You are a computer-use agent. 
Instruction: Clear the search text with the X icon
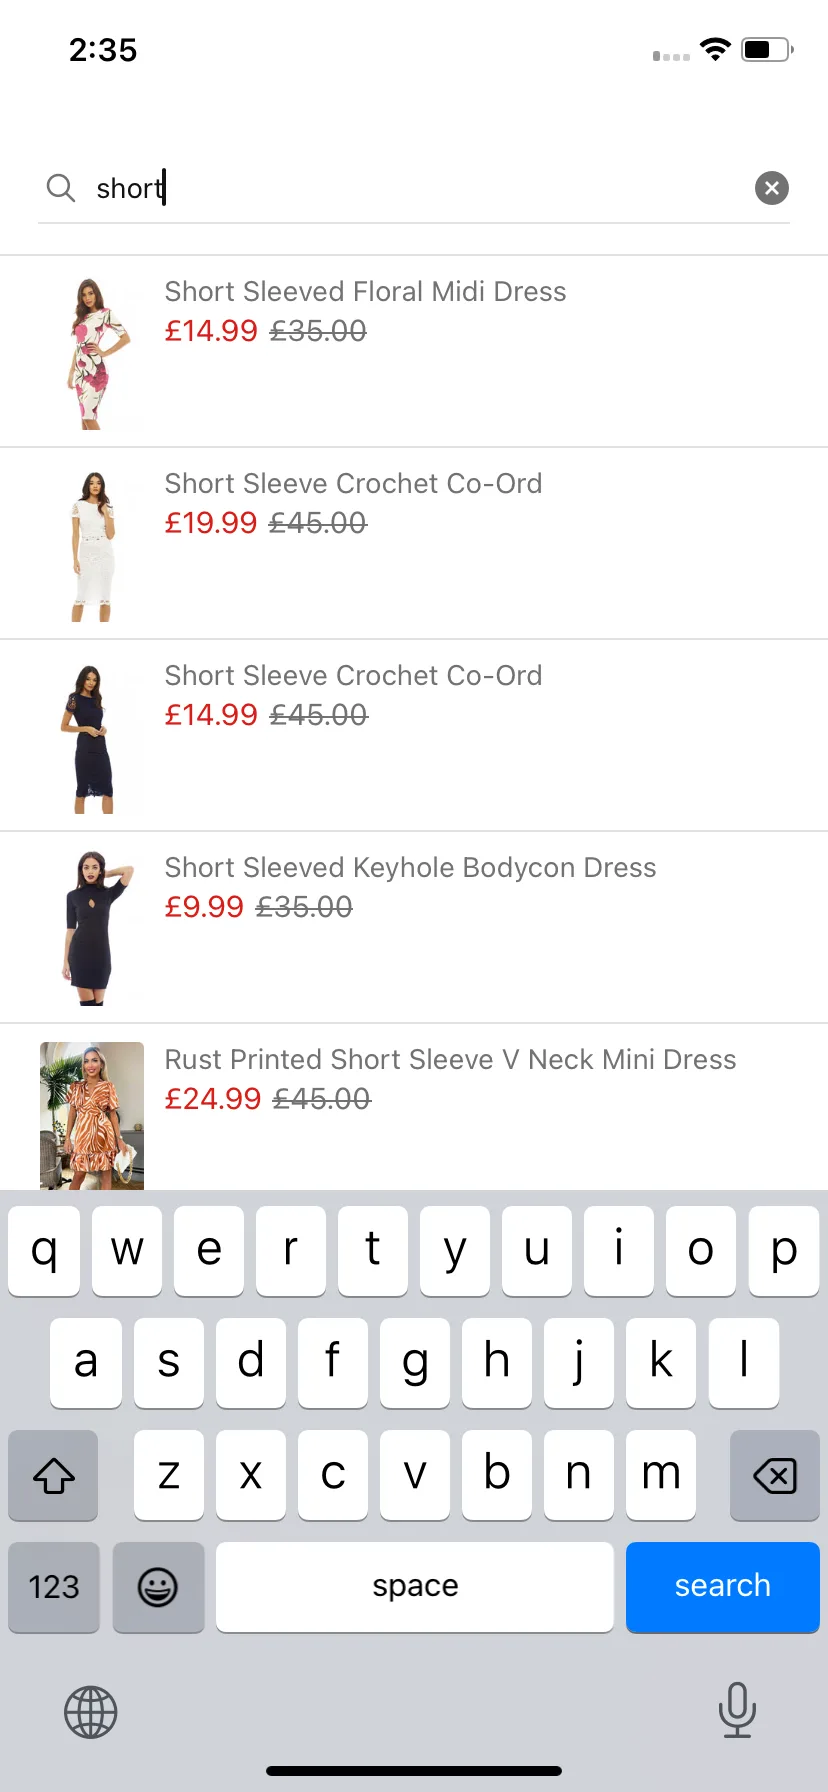(771, 188)
